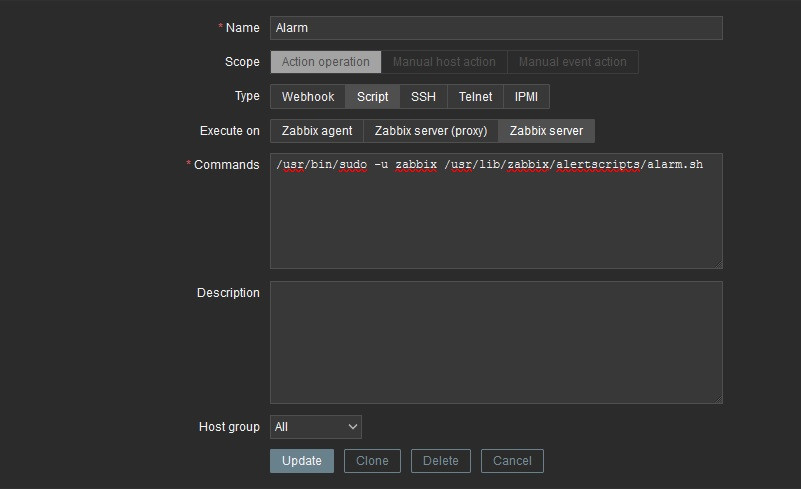The width and height of the screenshot is (801, 489).
Task: Set Execute on to Zabbix server (proxy)
Action: 431,131
